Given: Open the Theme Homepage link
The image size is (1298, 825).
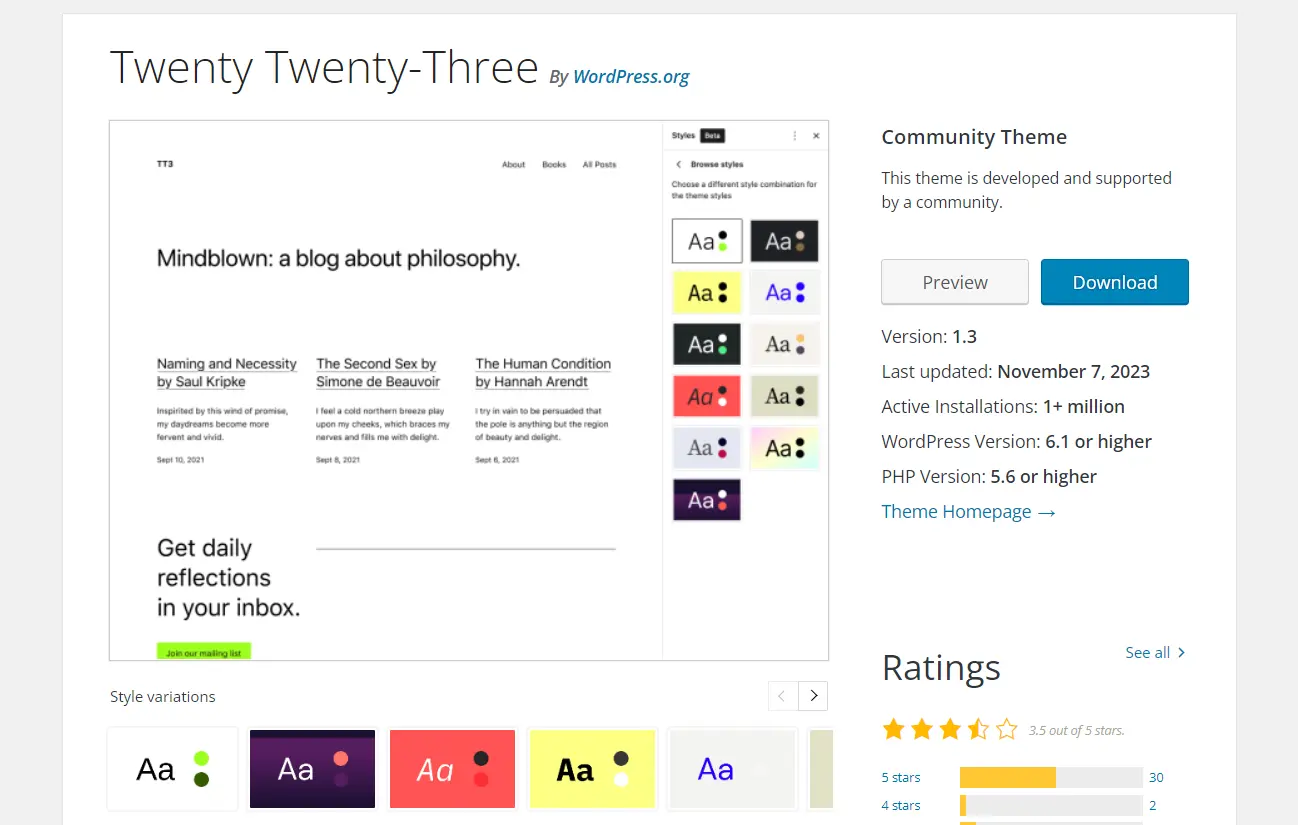Looking at the screenshot, I should [x=956, y=511].
